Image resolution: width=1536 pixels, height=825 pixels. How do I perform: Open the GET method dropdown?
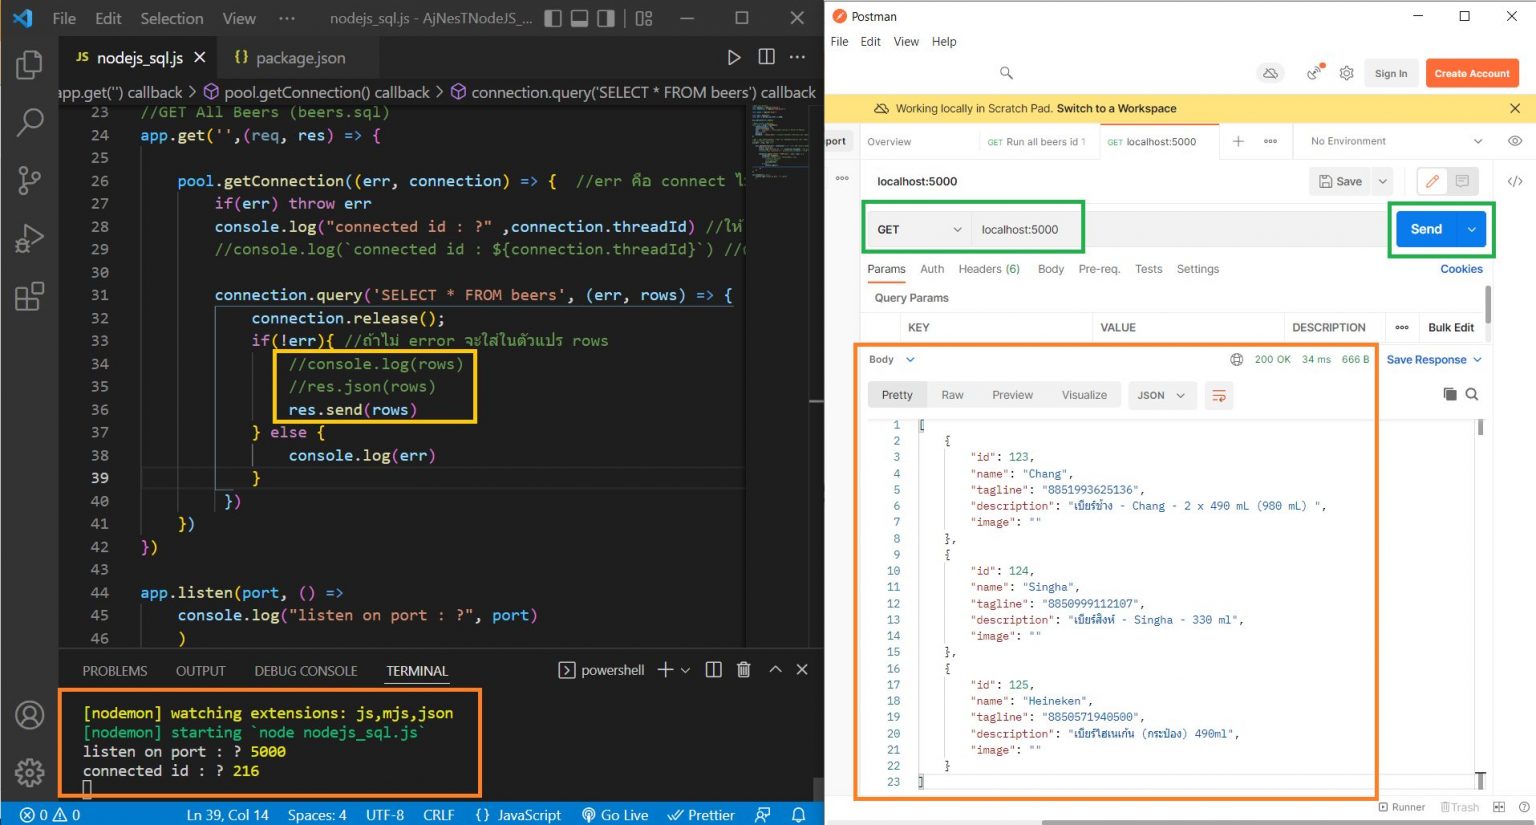[x=918, y=230]
